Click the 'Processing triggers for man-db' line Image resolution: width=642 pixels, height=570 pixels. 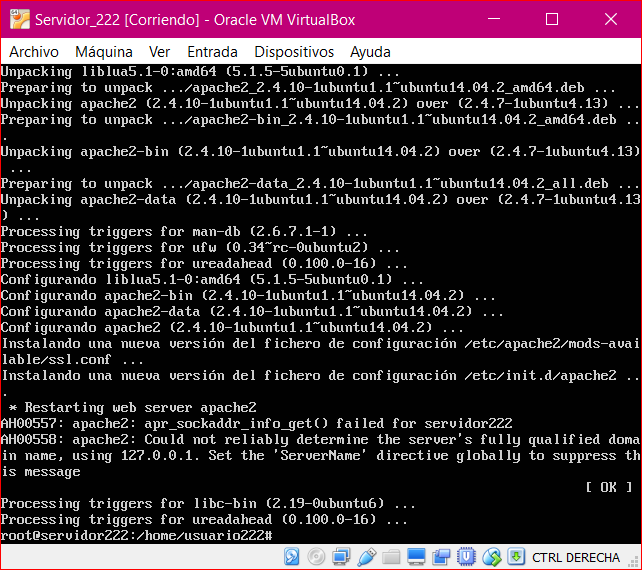point(184,232)
